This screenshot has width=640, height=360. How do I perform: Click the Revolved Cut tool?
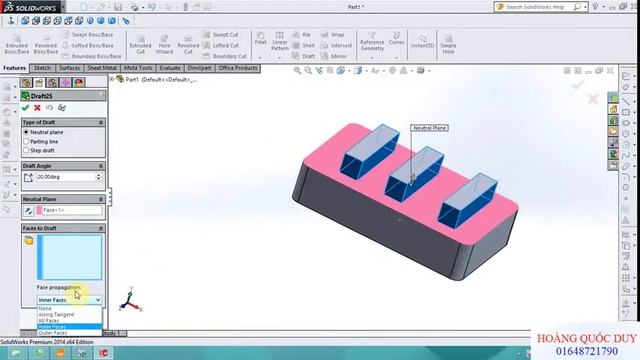point(188,44)
